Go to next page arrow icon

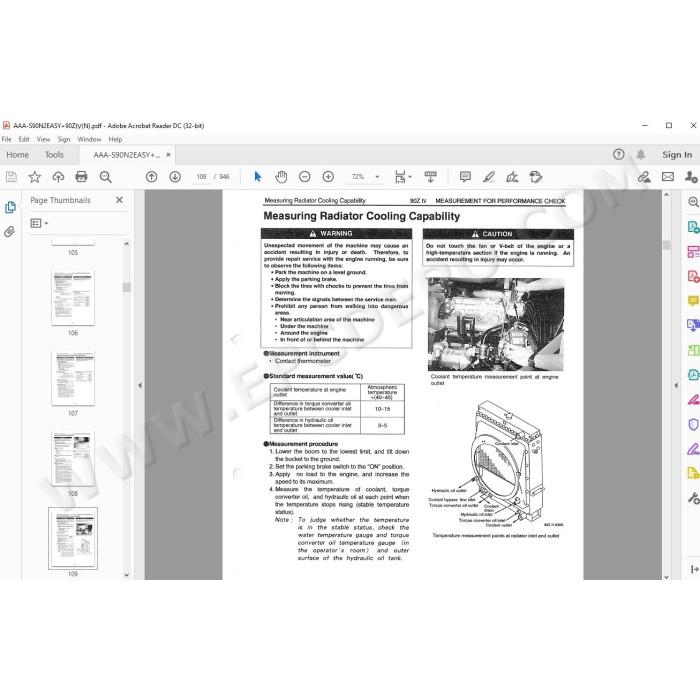pyautogui.click(x=175, y=177)
